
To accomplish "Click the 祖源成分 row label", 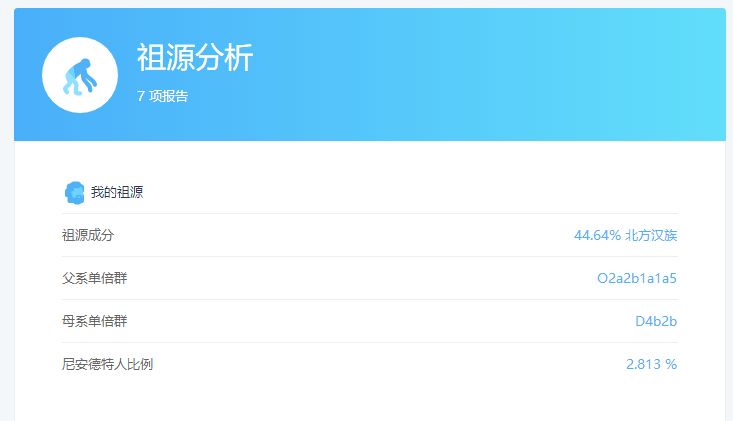I will point(88,235).
